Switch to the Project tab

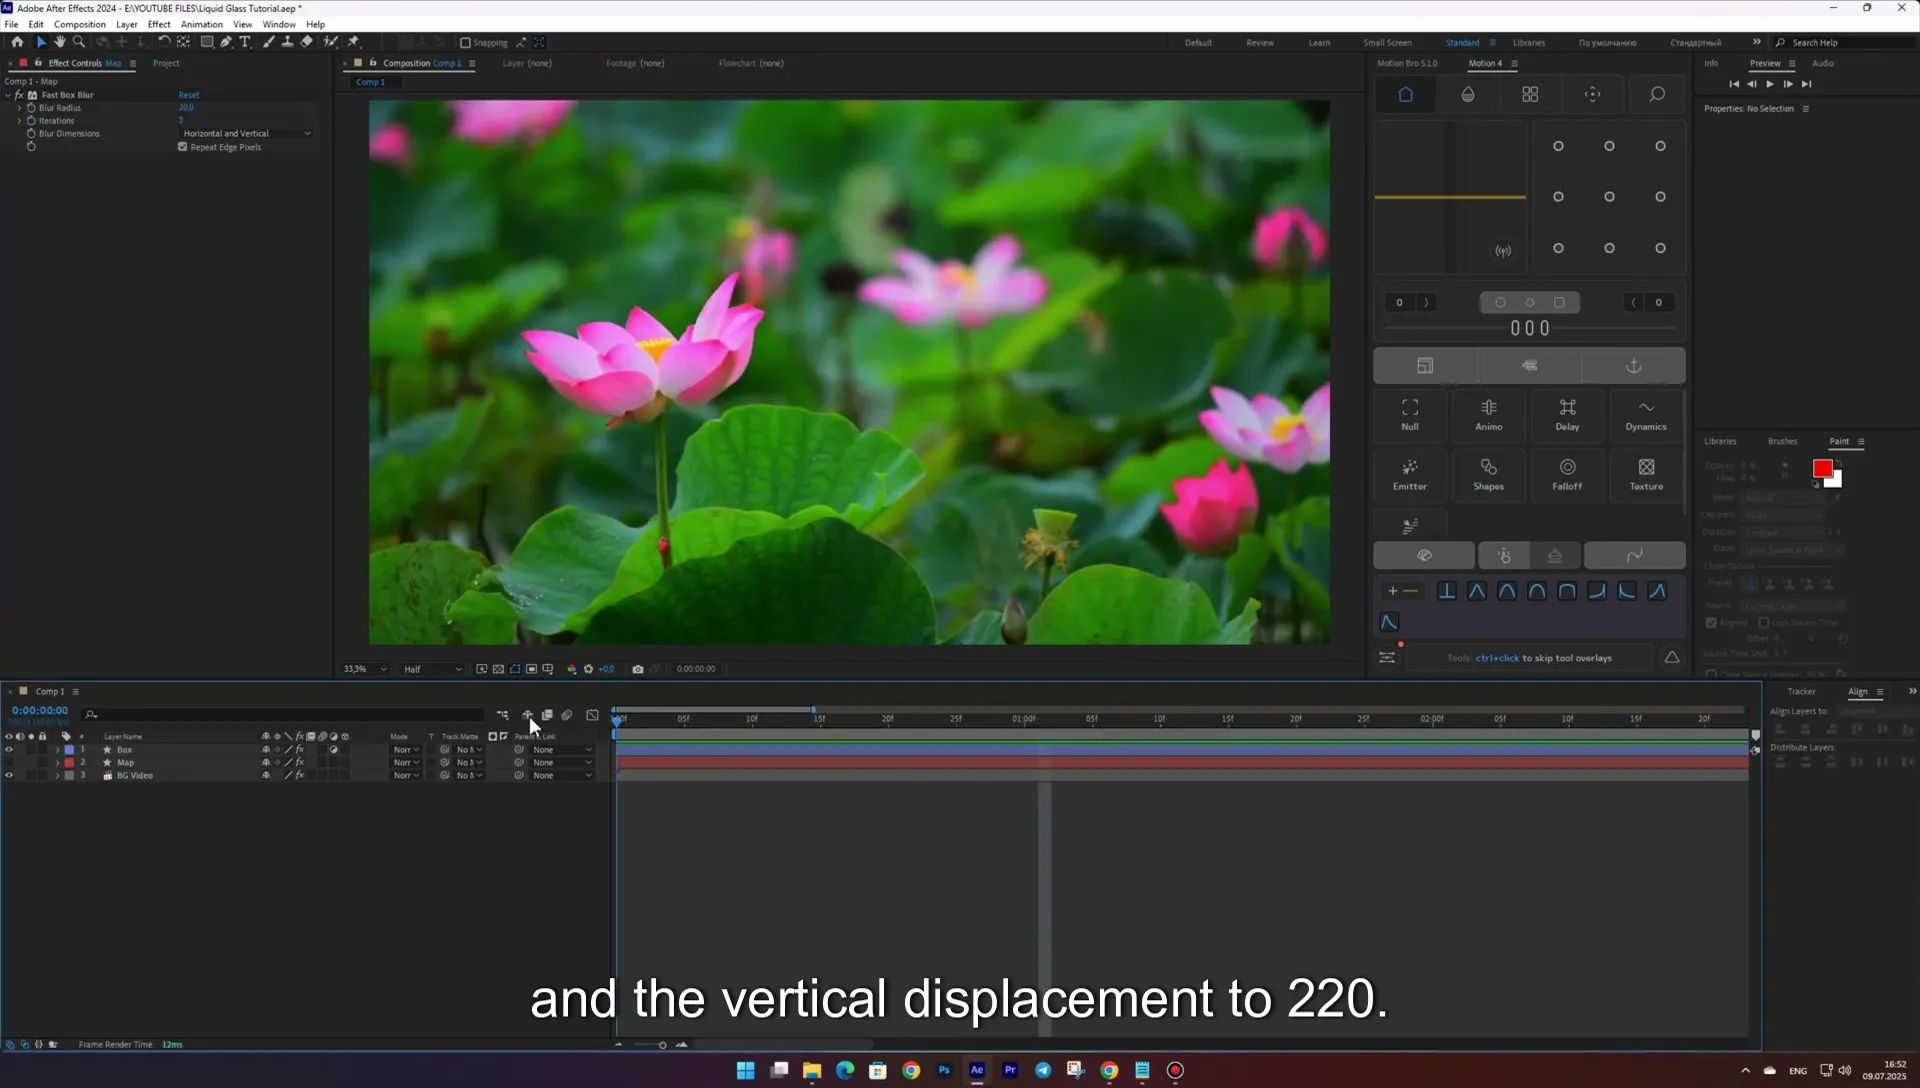166,63
